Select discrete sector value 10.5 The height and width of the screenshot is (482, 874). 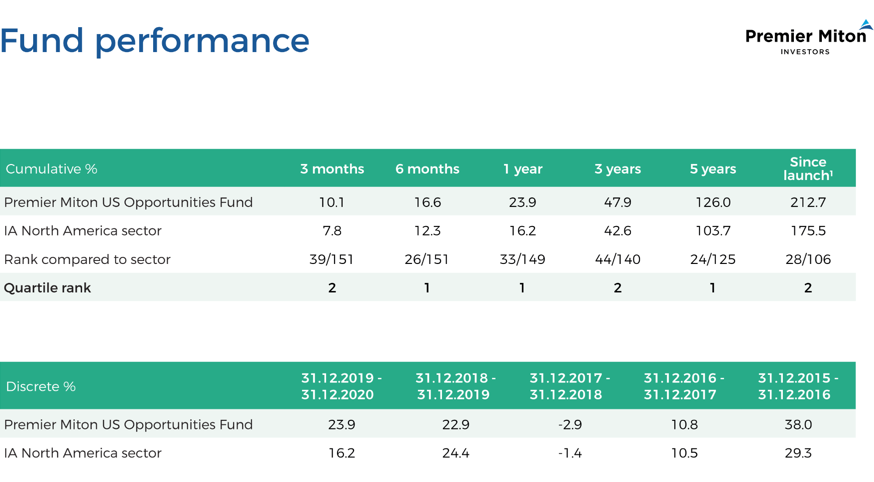pos(684,453)
